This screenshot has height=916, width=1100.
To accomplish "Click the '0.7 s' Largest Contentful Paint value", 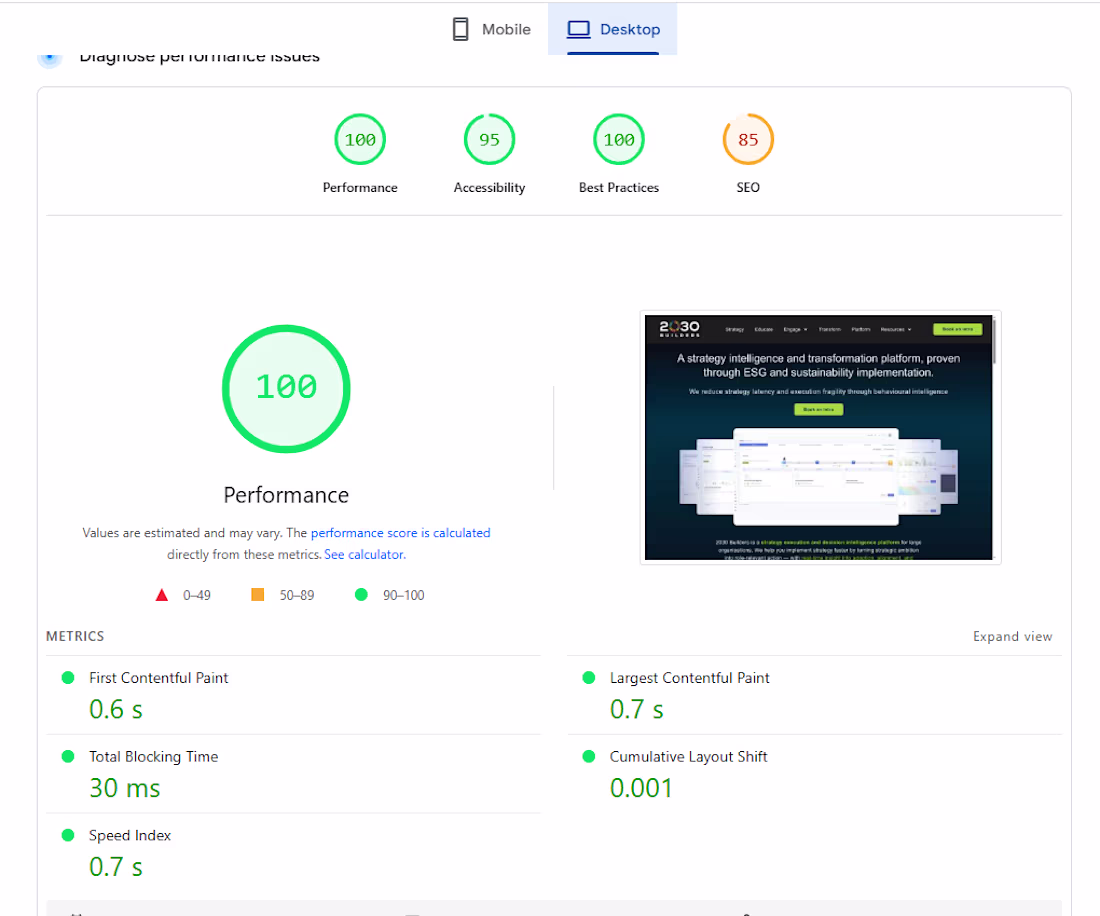I will (x=636, y=709).
